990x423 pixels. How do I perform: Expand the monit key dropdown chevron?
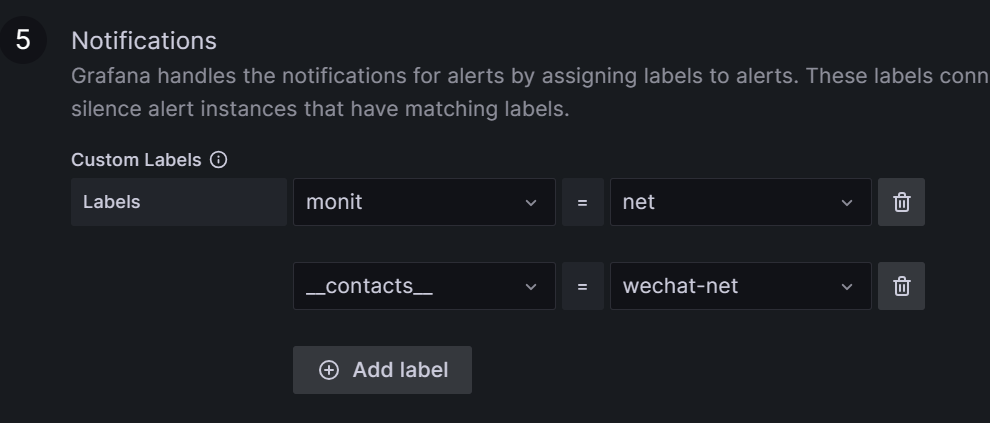pos(531,203)
